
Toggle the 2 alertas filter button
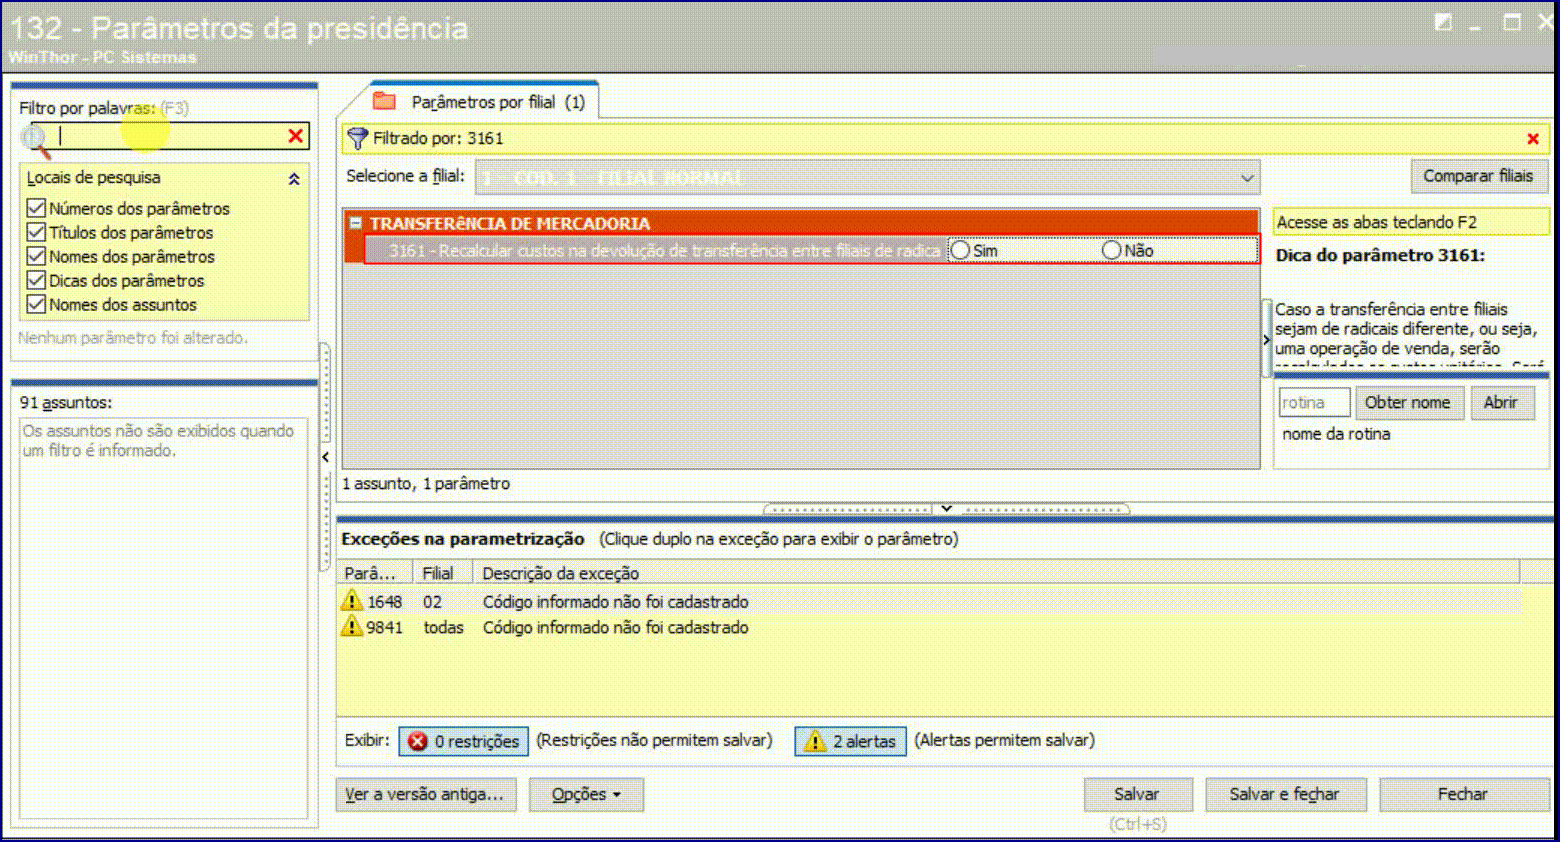(850, 741)
